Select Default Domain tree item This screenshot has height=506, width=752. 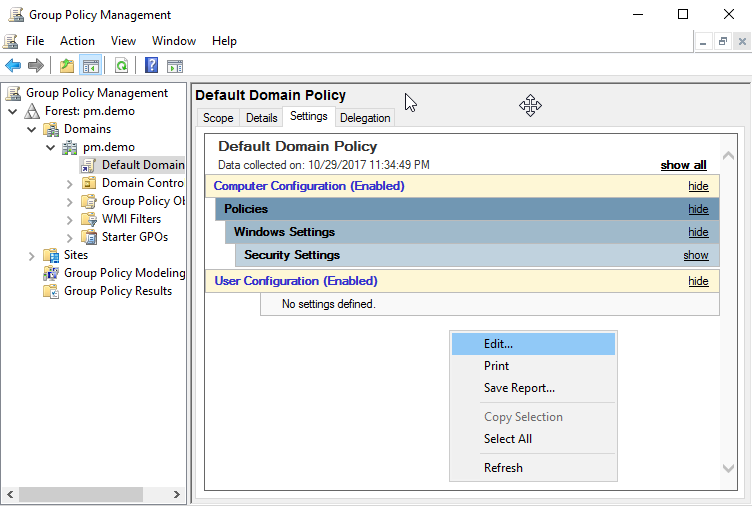pos(143,165)
